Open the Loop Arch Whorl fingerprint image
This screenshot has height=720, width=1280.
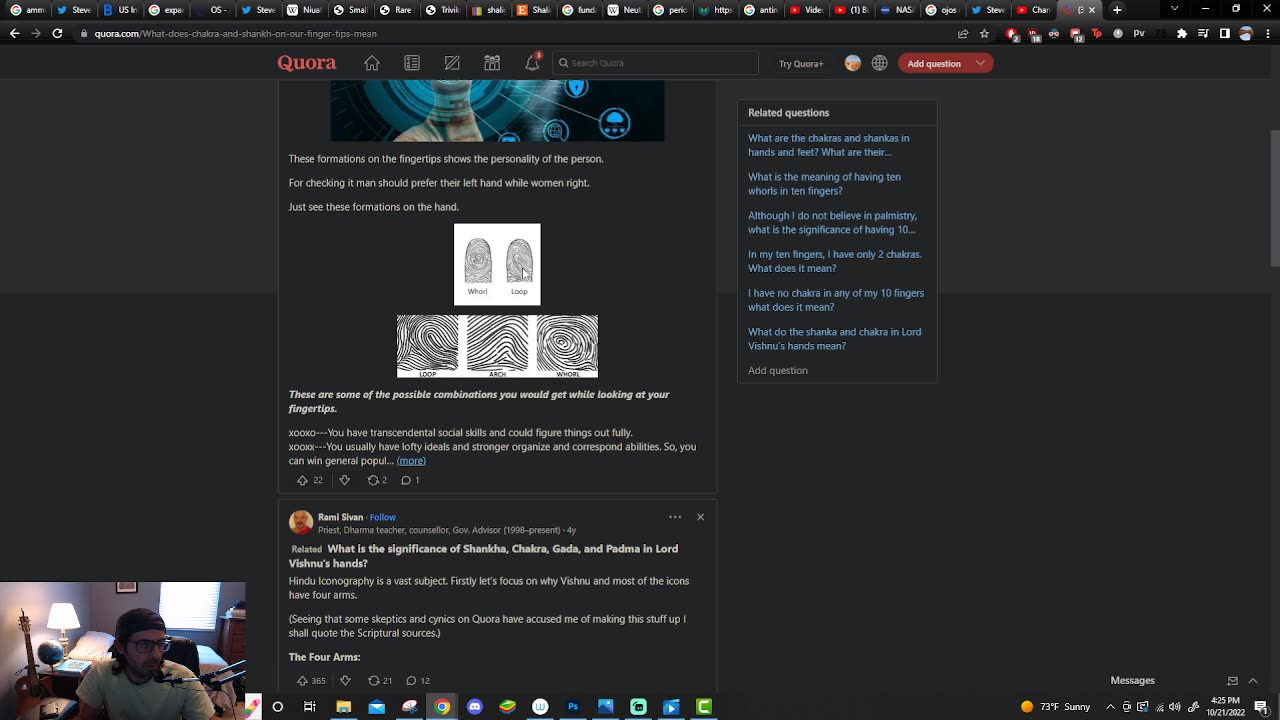[x=497, y=346]
